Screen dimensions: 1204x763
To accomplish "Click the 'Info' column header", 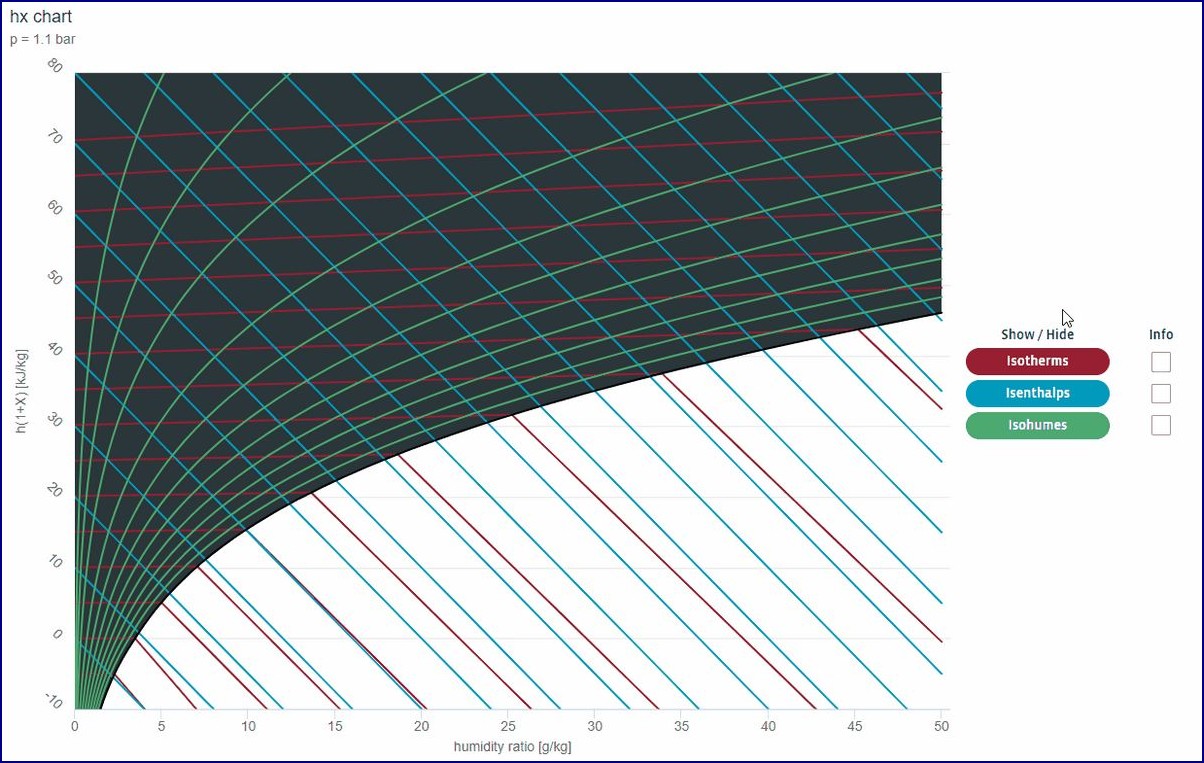I will click(x=1161, y=334).
